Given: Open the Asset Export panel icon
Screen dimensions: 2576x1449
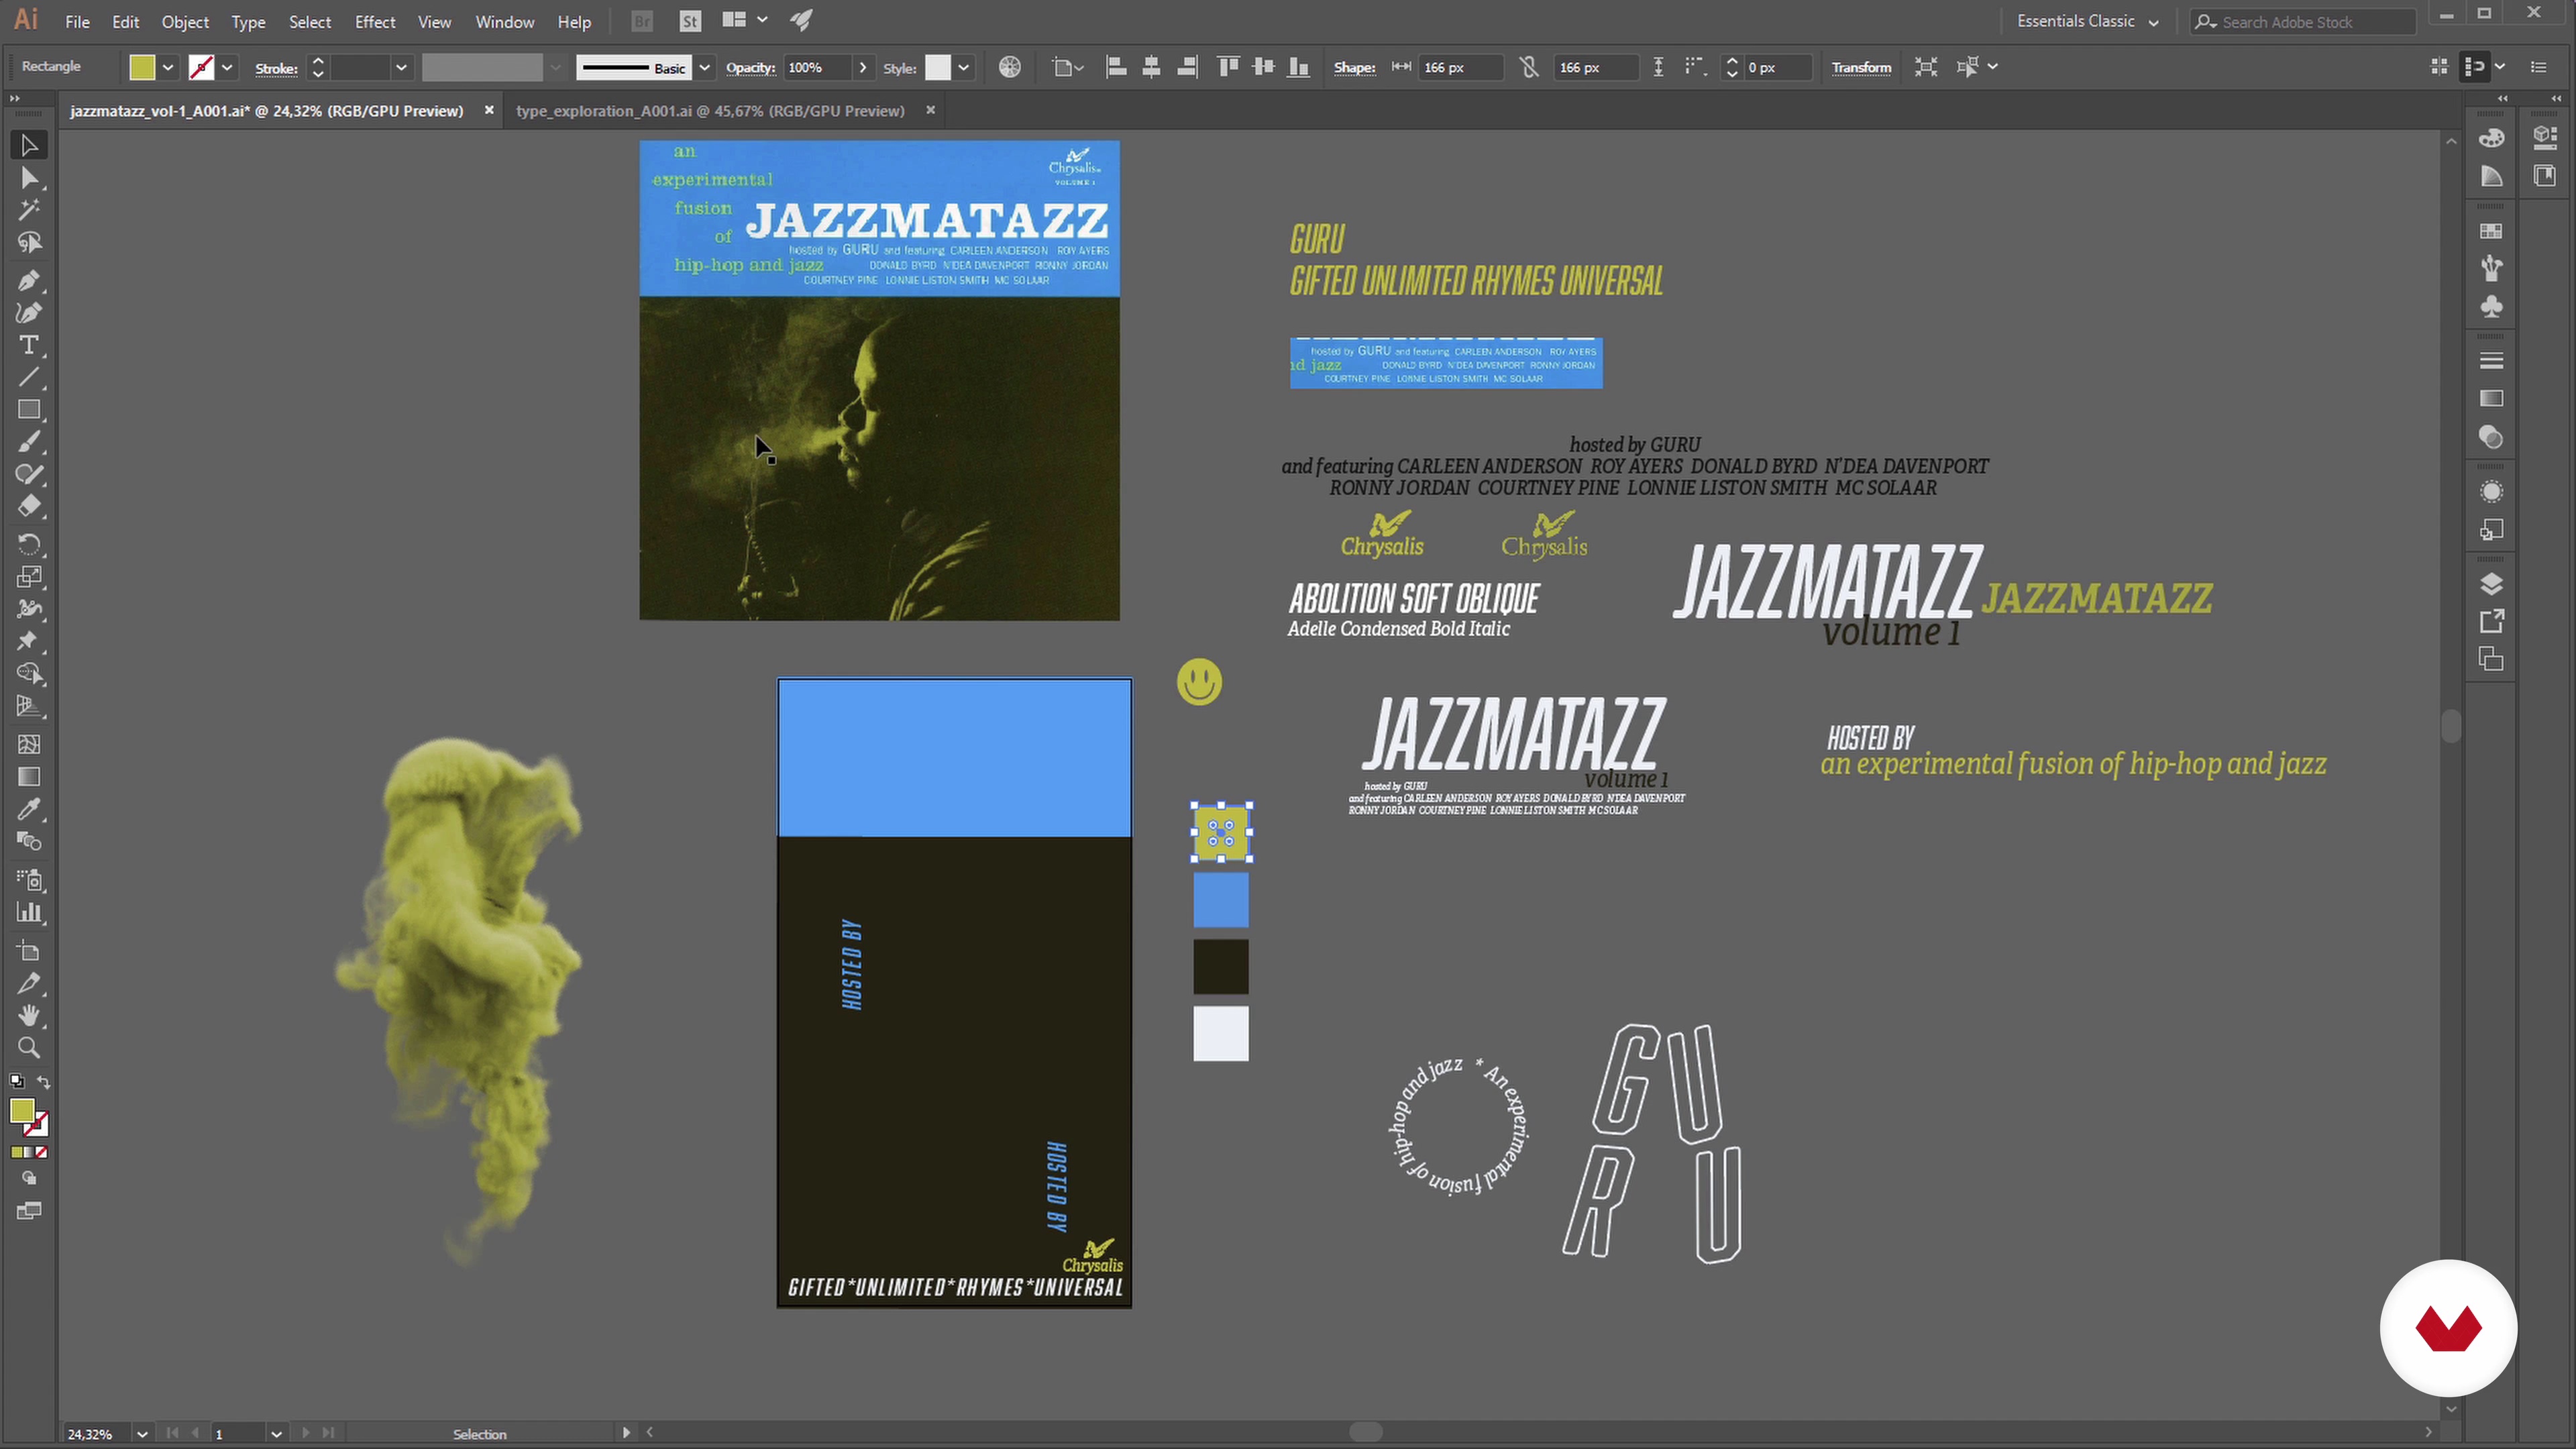Looking at the screenshot, I should pos(2491,621).
